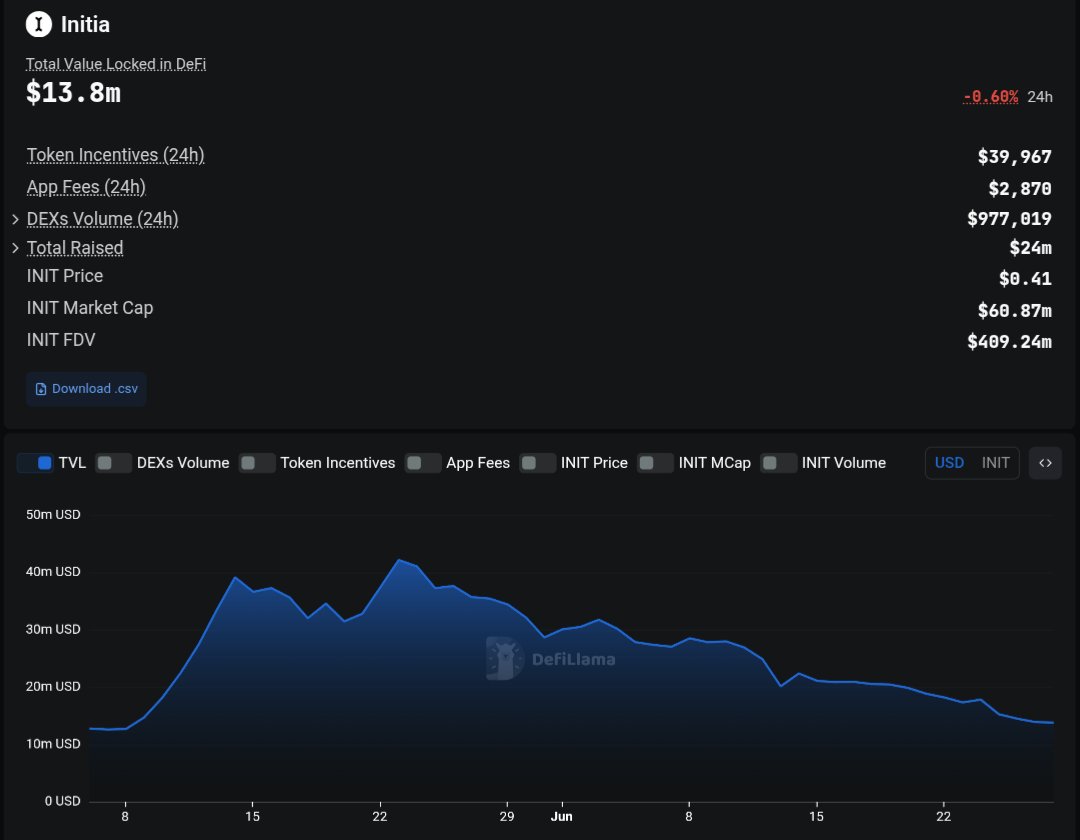The image size is (1080, 840).
Task: Enable the INIT MCap chart toggle
Action: tap(655, 463)
